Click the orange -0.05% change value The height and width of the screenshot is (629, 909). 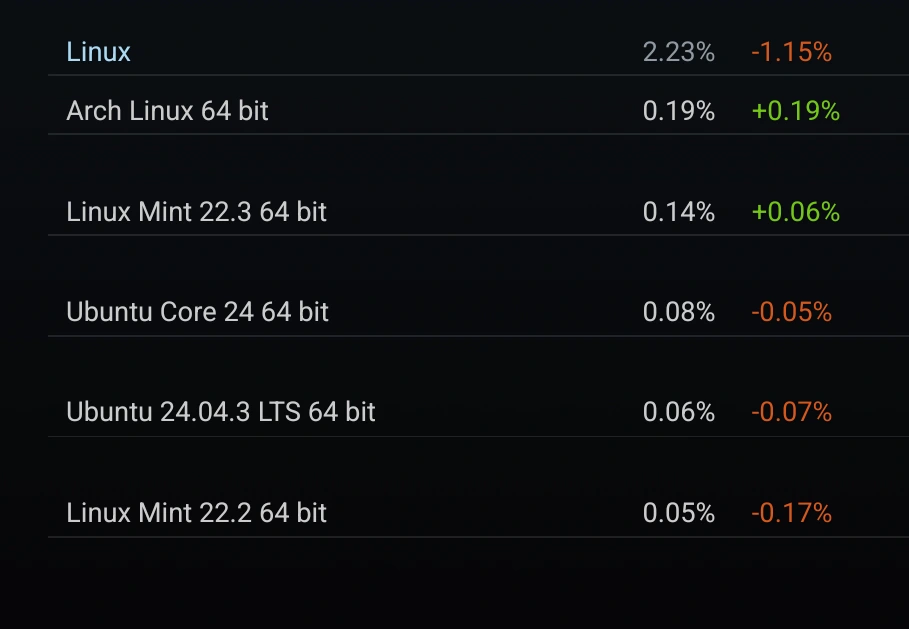pos(791,312)
